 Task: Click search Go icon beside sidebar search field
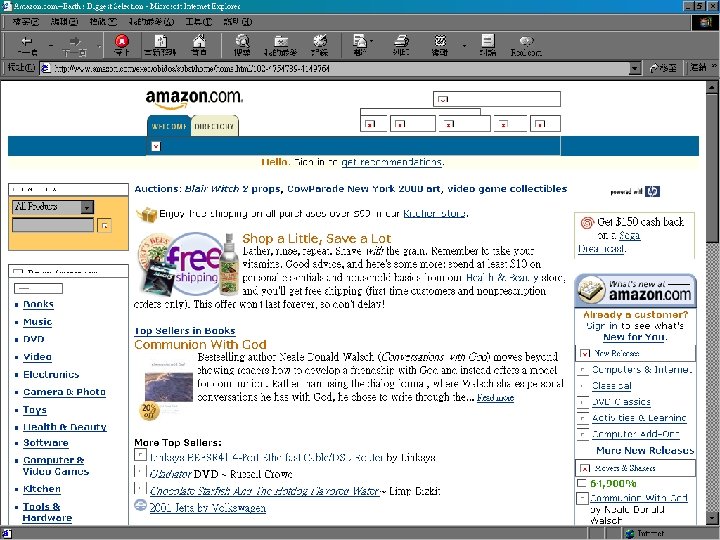click(105, 225)
